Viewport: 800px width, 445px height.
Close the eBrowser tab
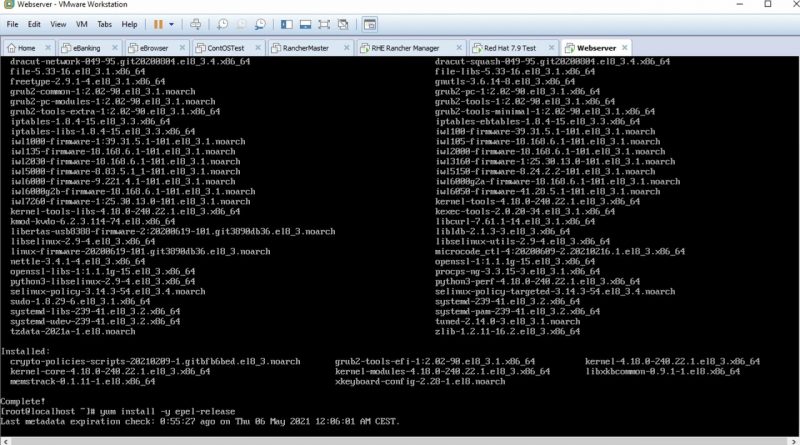[x=182, y=47]
